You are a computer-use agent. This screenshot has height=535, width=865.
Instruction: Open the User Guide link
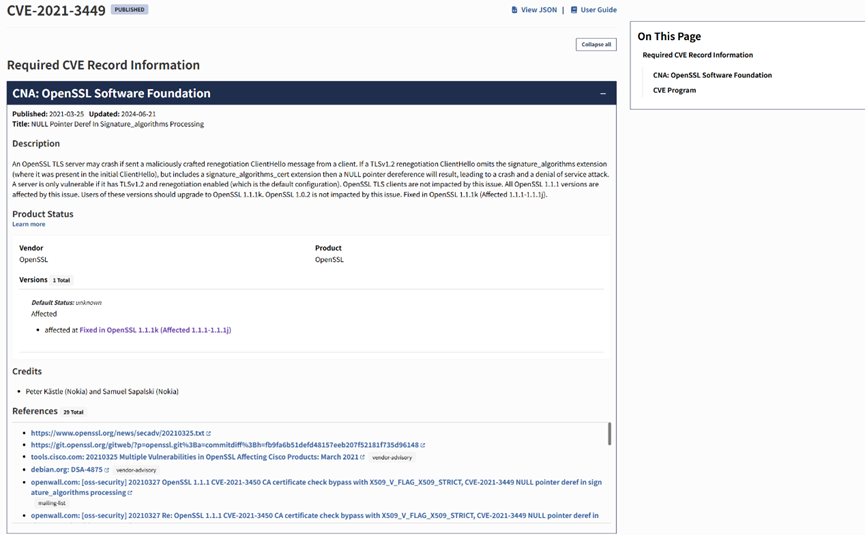tap(599, 10)
